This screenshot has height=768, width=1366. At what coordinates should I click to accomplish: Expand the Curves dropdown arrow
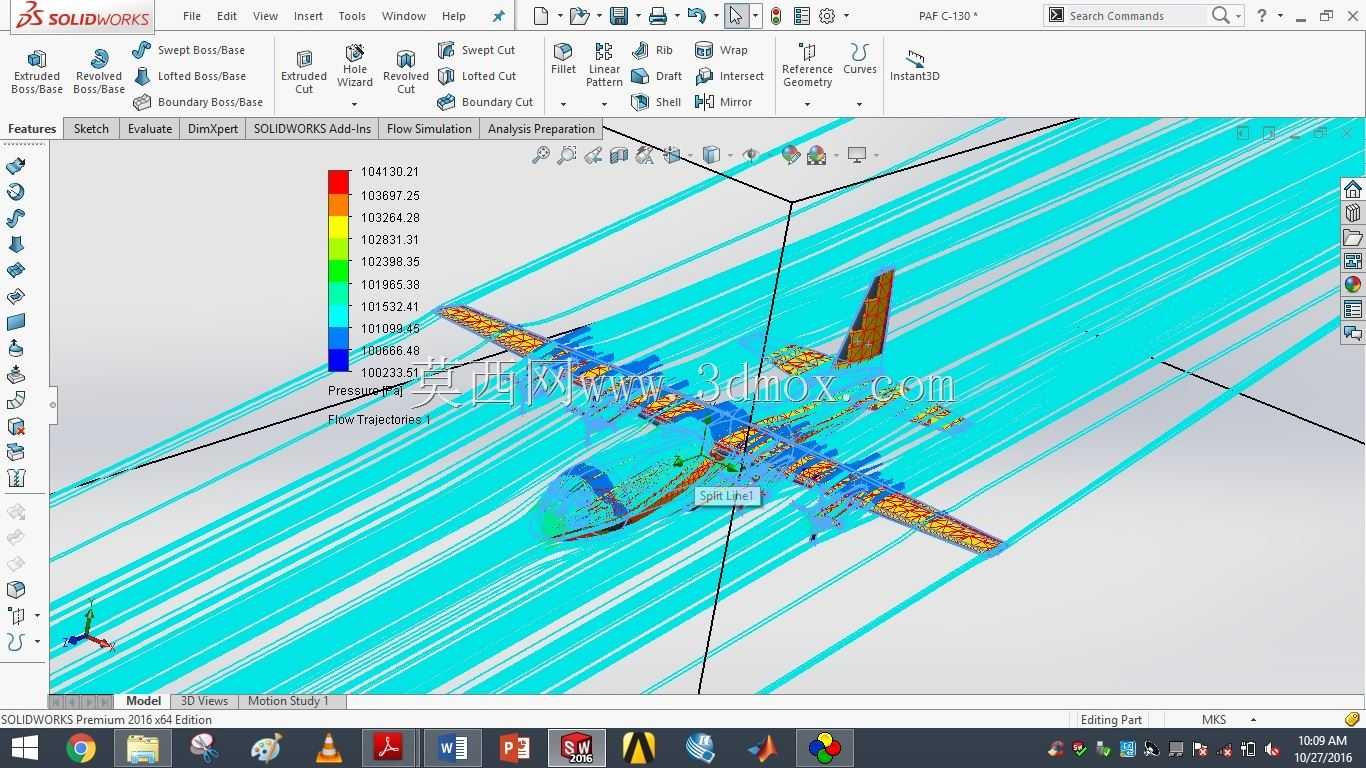[x=859, y=104]
